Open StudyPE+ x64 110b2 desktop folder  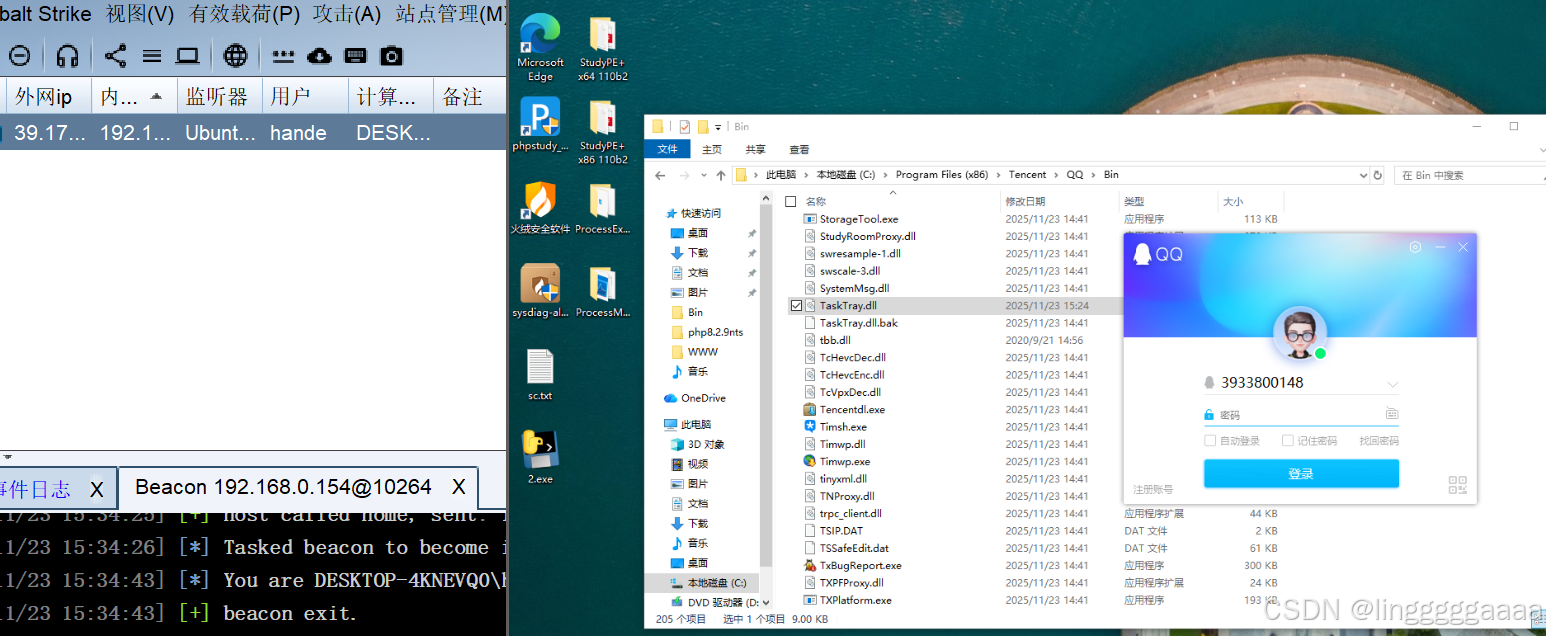[x=602, y=49]
